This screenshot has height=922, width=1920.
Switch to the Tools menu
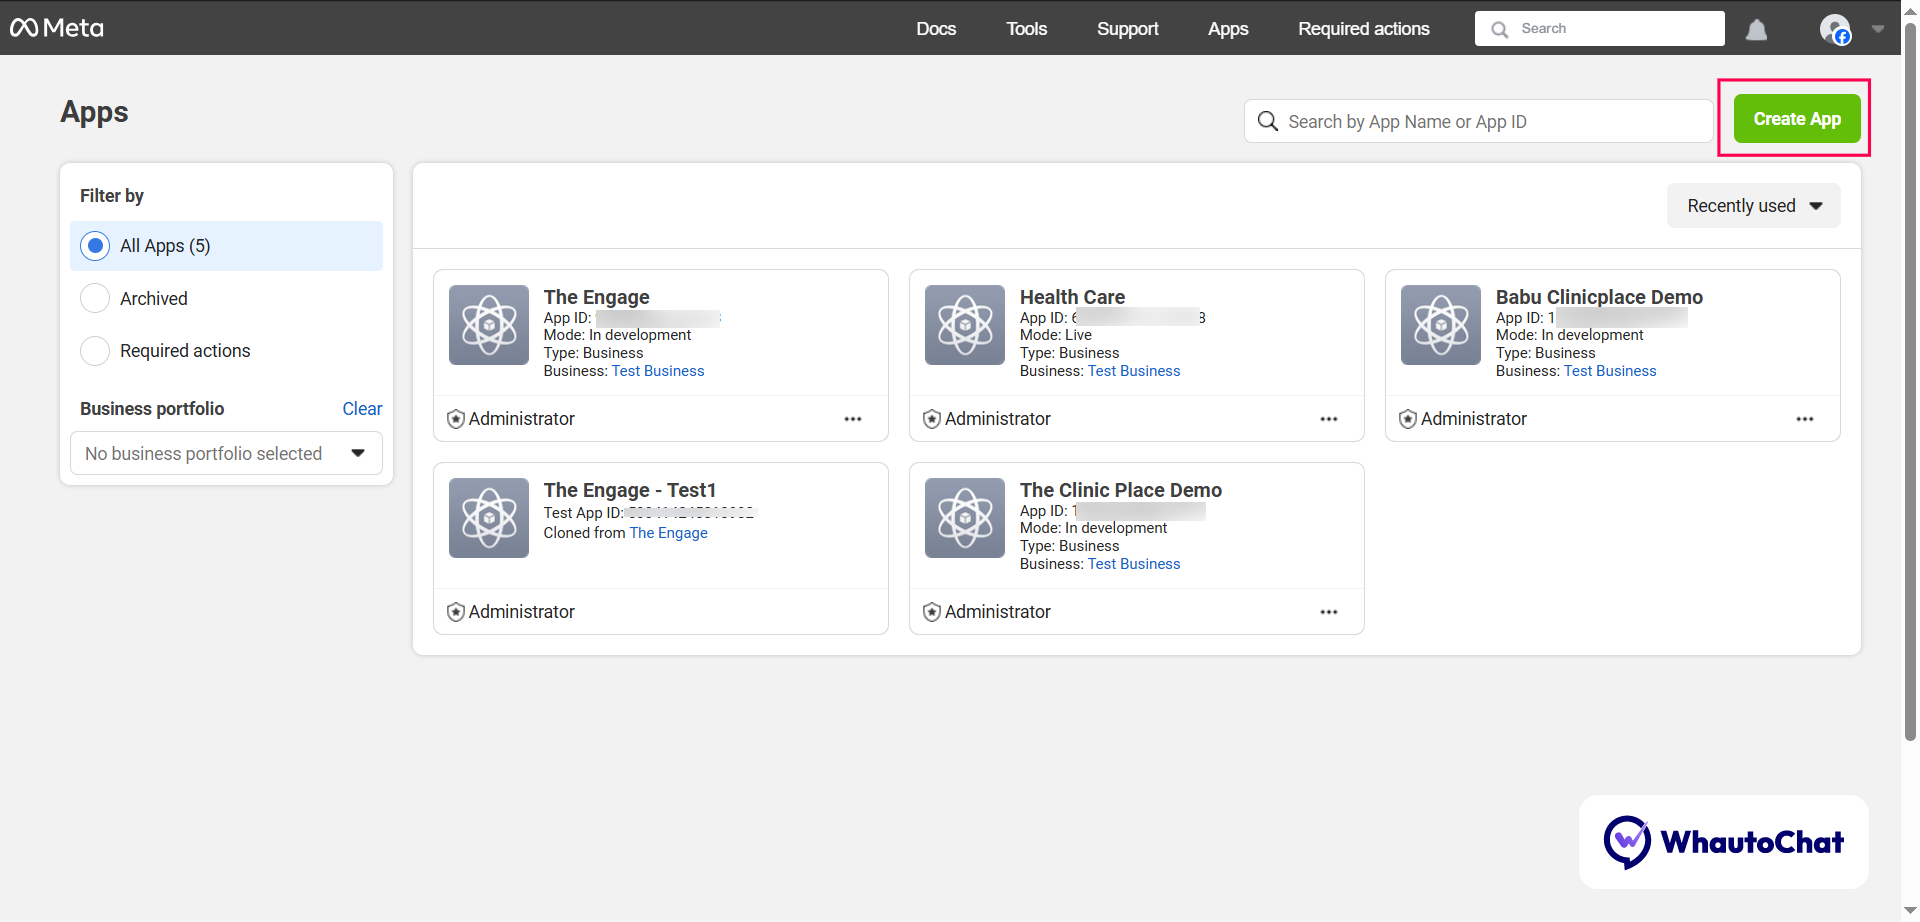(x=1026, y=29)
